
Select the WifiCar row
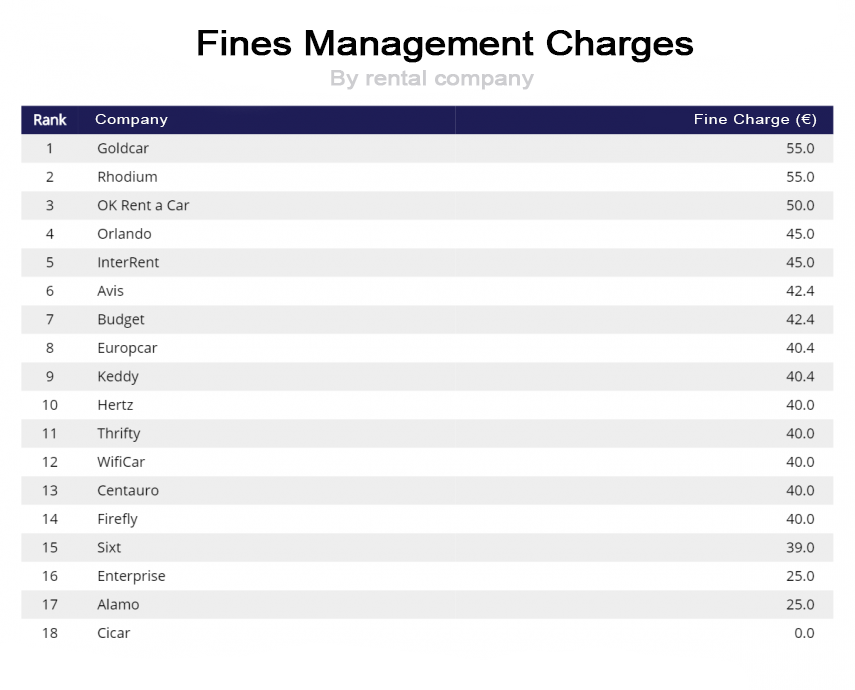point(427,462)
